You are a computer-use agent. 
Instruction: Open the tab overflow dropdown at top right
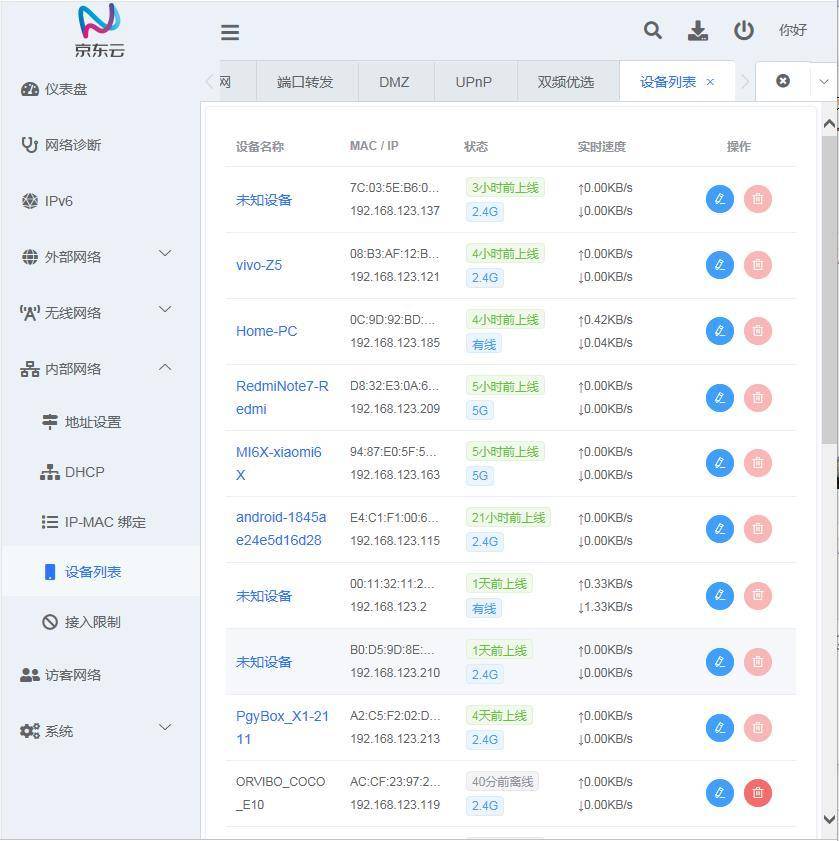coord(822,81)
